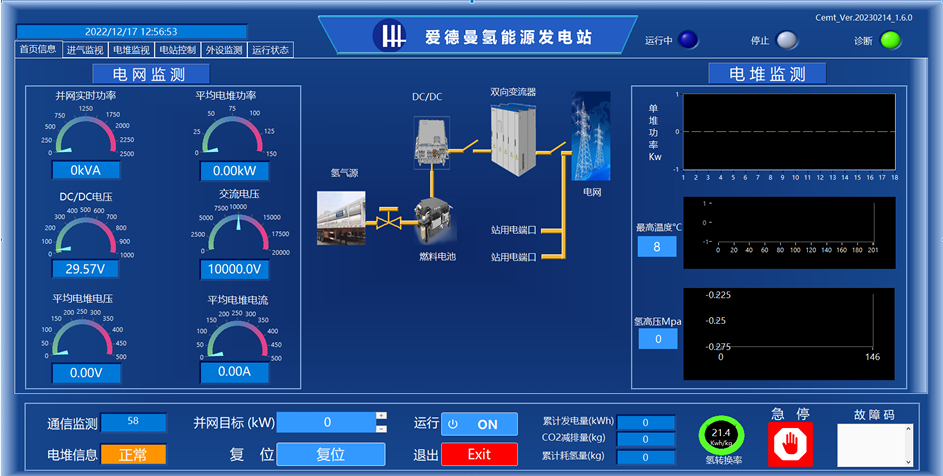Click the 故障码 scrollbar down arrow
Viewport: 943px width, 476px height.
909,462
